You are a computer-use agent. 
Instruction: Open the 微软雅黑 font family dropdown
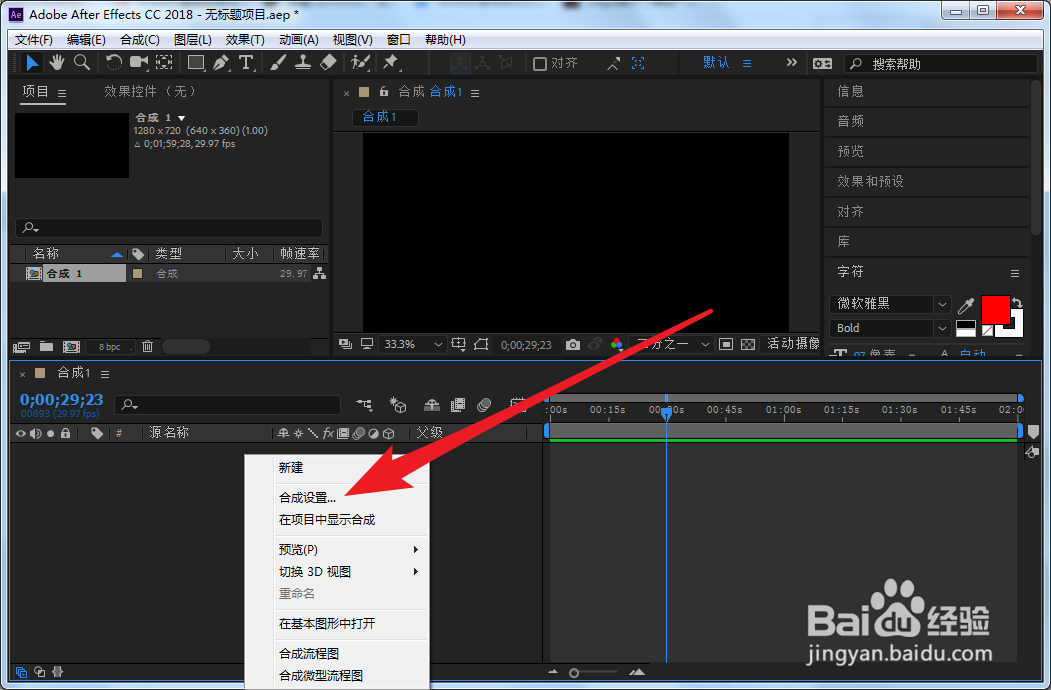coord(889,304)
